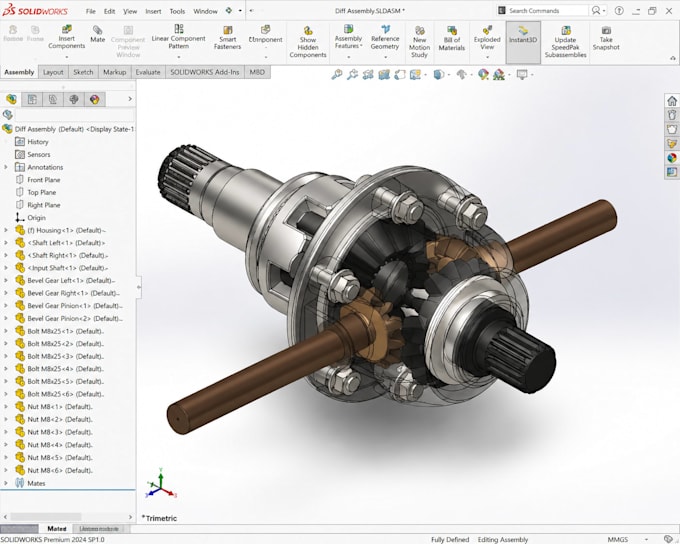Open the Insert menu
The height and width of the screenshot is (544, 680).
(153, 11)
